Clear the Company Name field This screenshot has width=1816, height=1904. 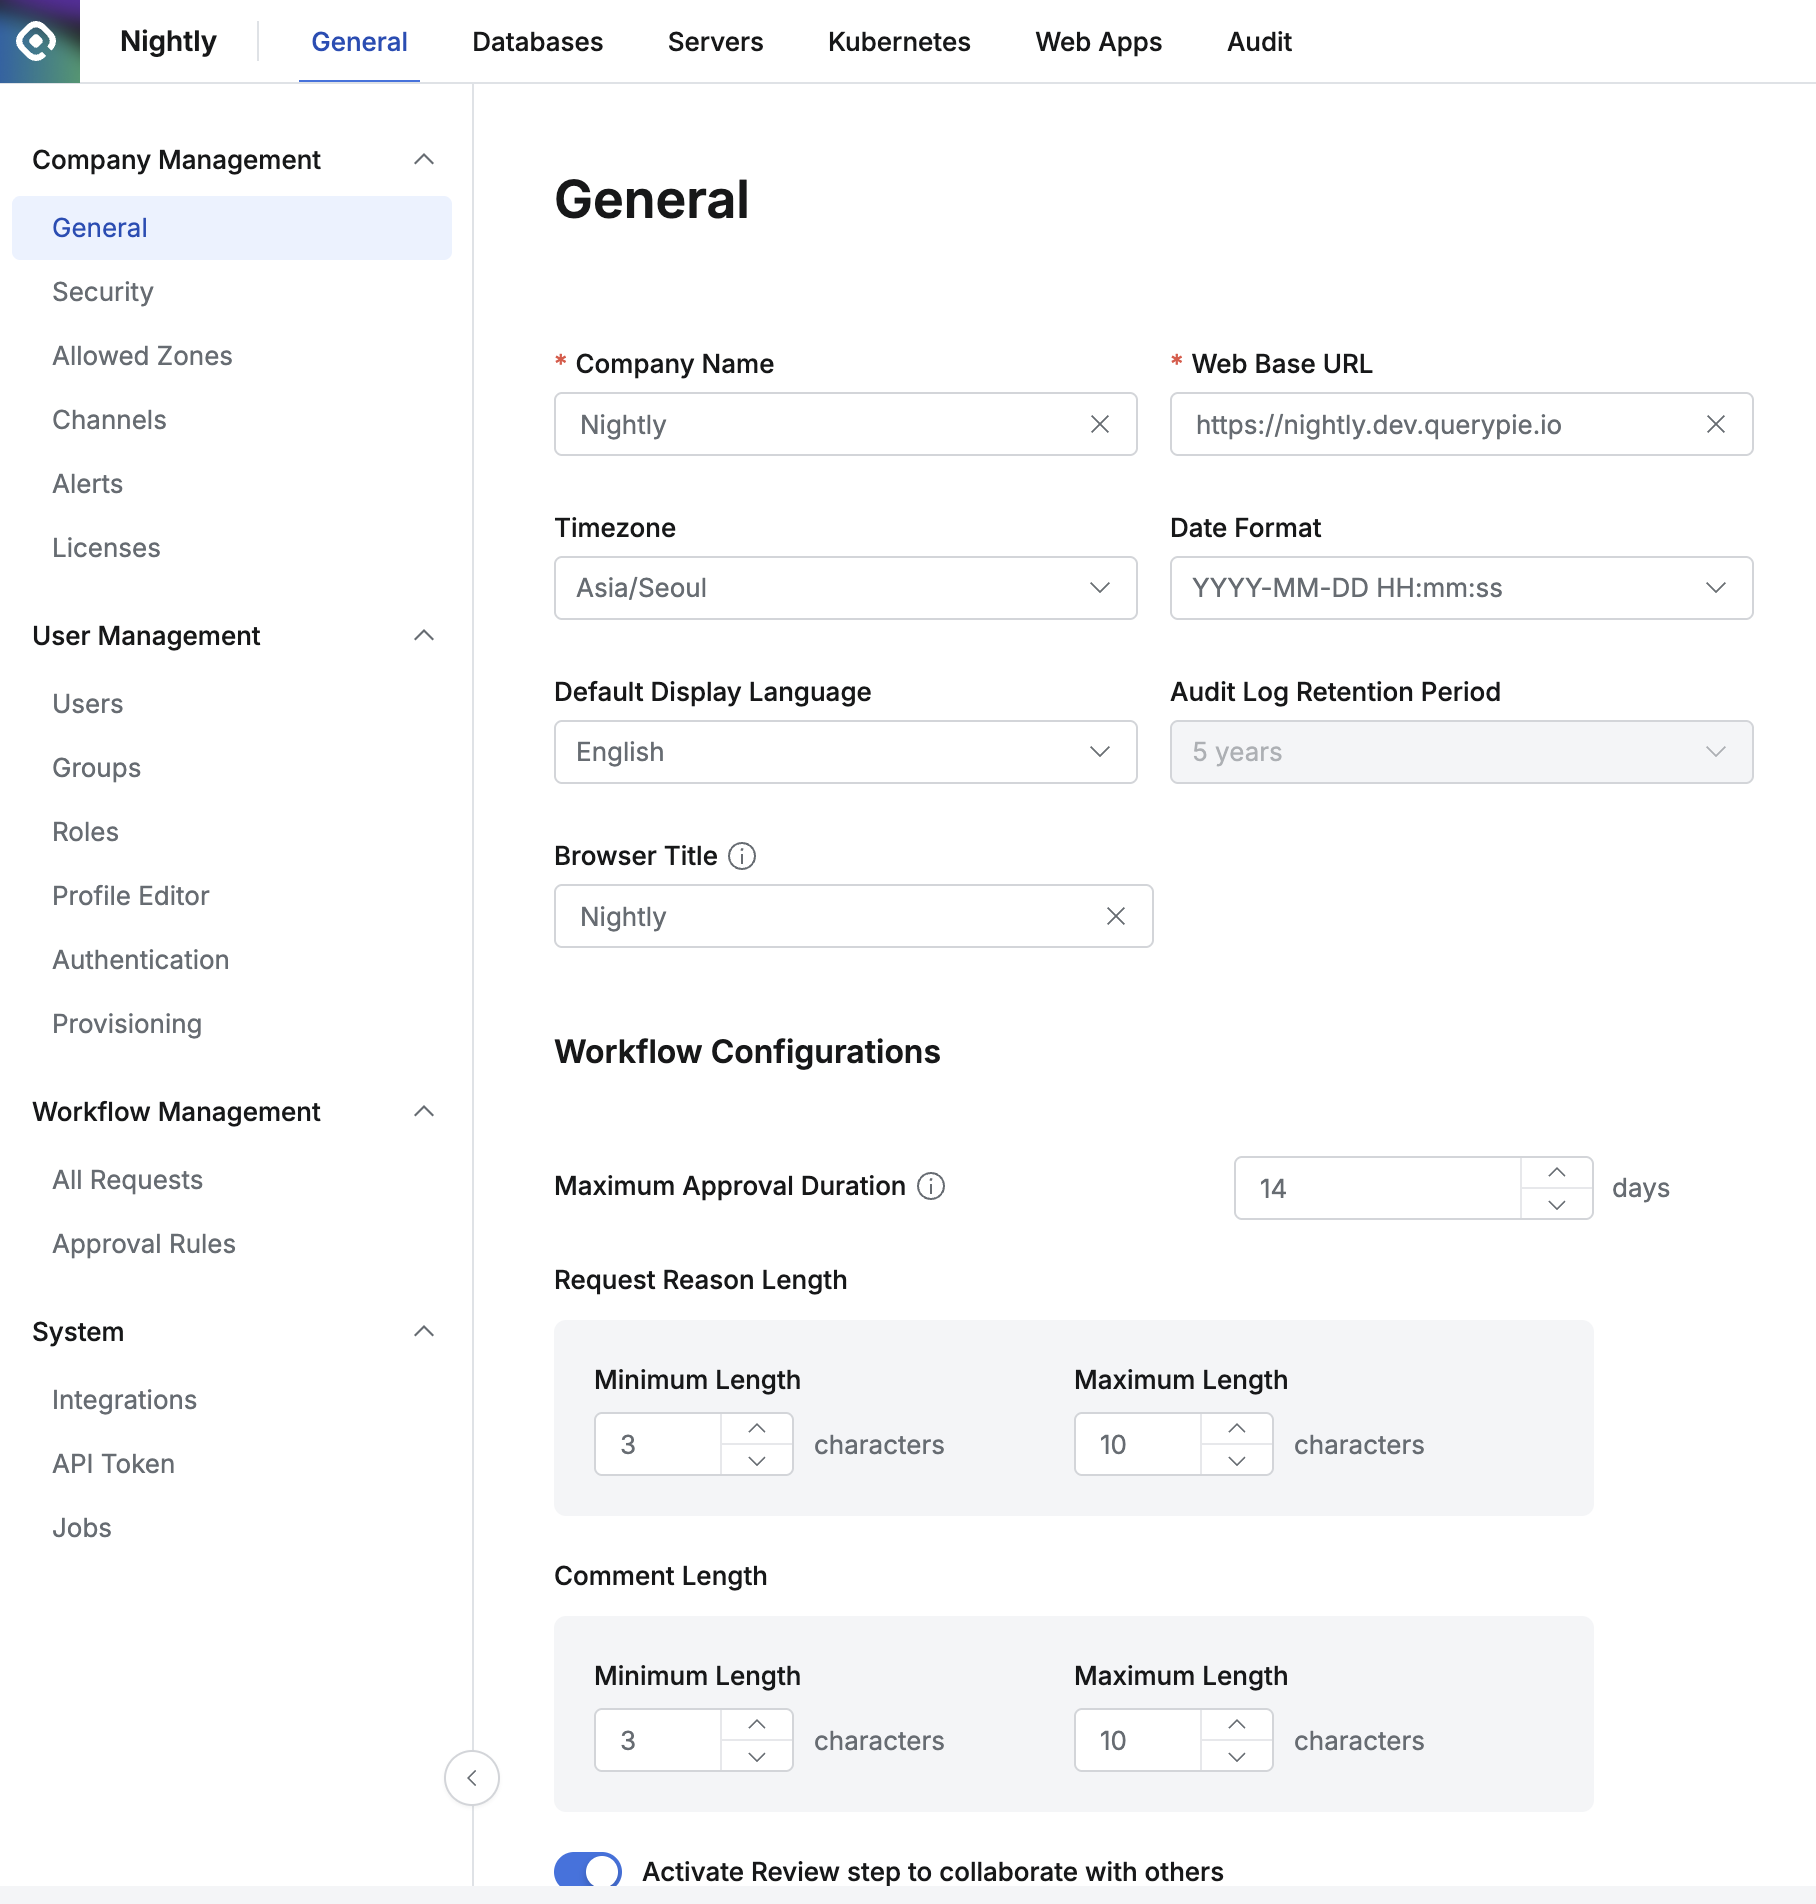(x=1100, y=424)
